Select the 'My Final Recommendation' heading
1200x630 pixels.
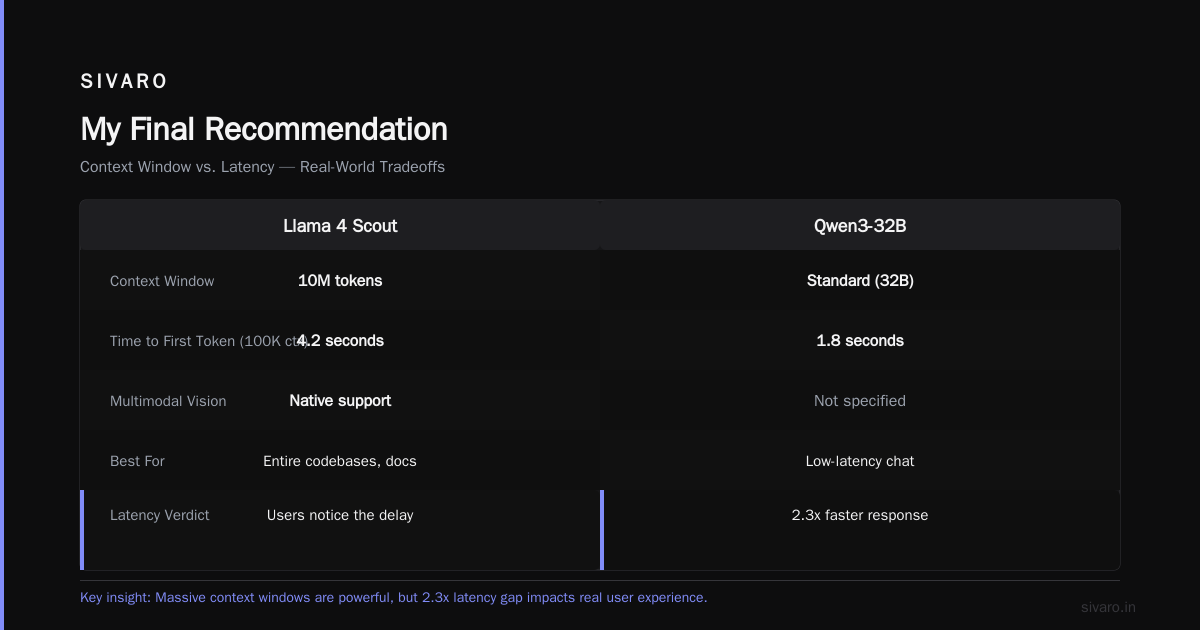coord(264,129)
